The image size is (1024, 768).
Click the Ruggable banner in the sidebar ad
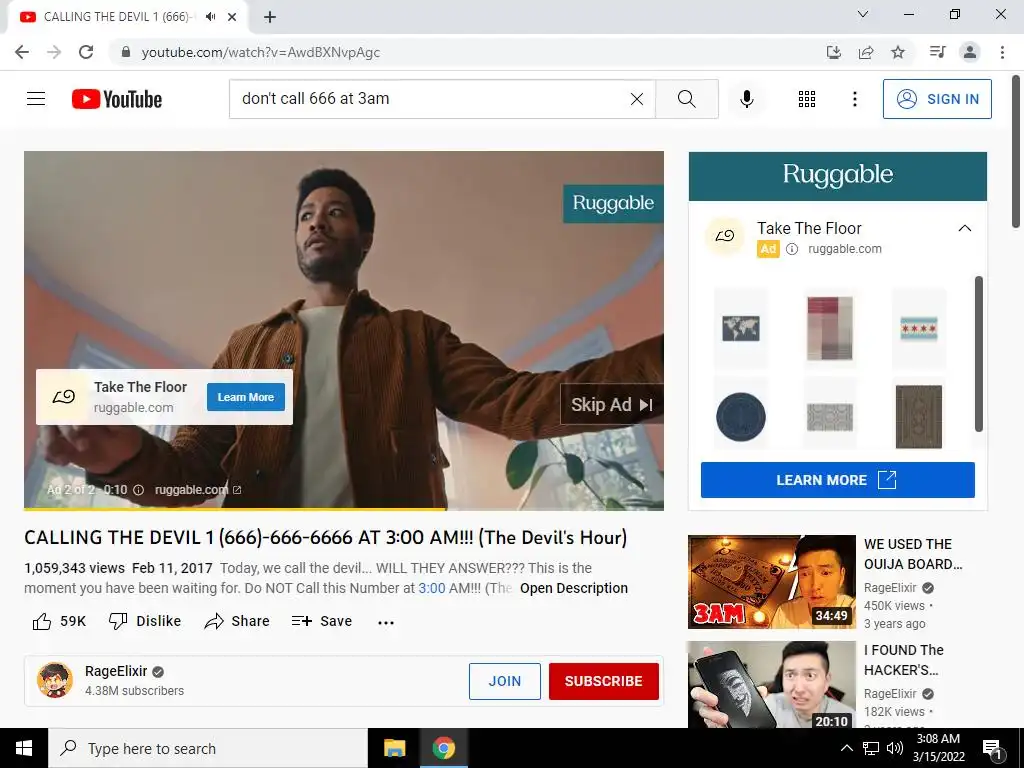pos(838,176)
